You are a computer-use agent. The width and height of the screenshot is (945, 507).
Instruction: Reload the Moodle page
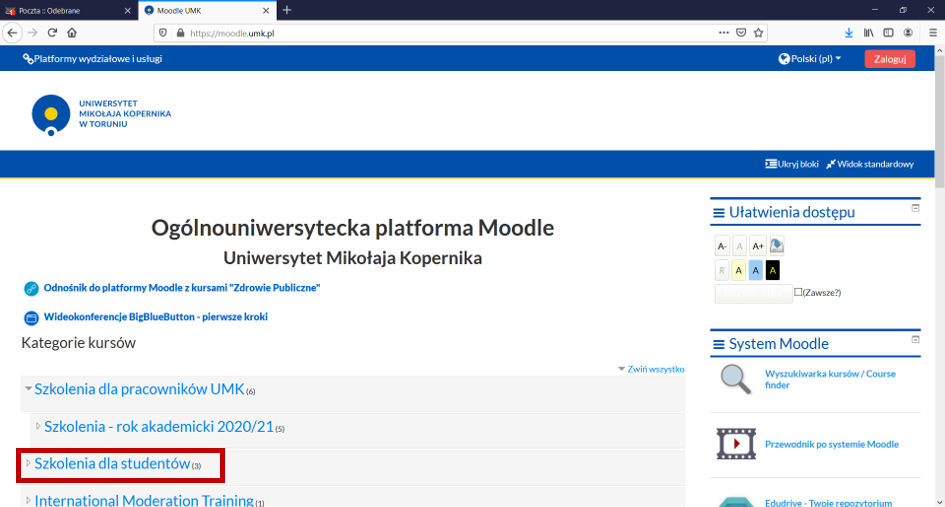click(x=52, y=33)
